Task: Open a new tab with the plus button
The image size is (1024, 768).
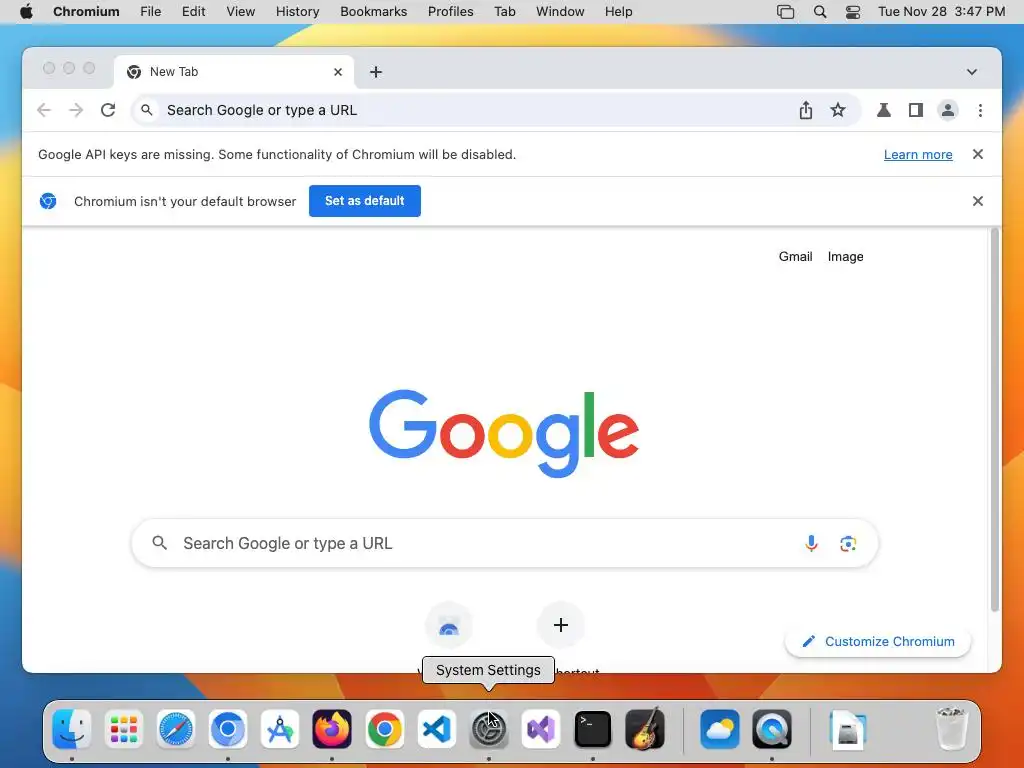Action: [x=376, y=72]
